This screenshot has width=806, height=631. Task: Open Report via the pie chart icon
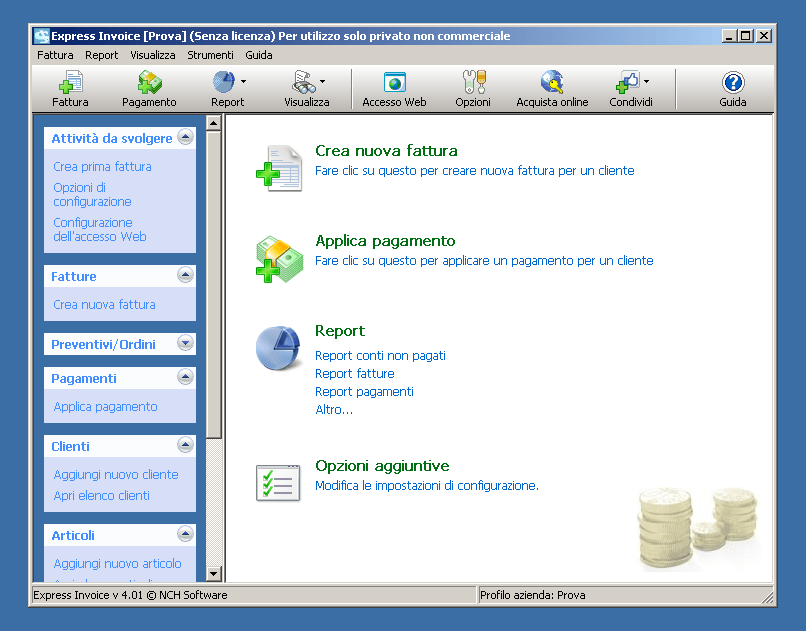tap(277, 348)
